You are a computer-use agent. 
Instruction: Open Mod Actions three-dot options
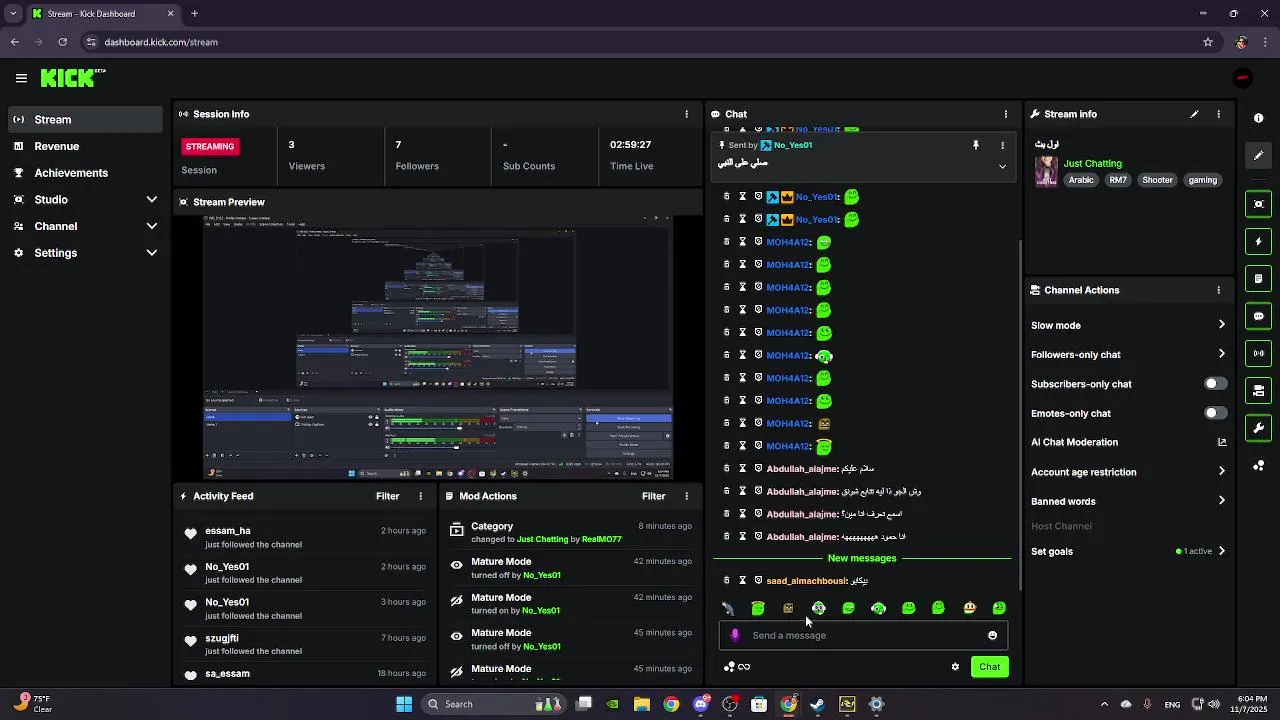686,496
